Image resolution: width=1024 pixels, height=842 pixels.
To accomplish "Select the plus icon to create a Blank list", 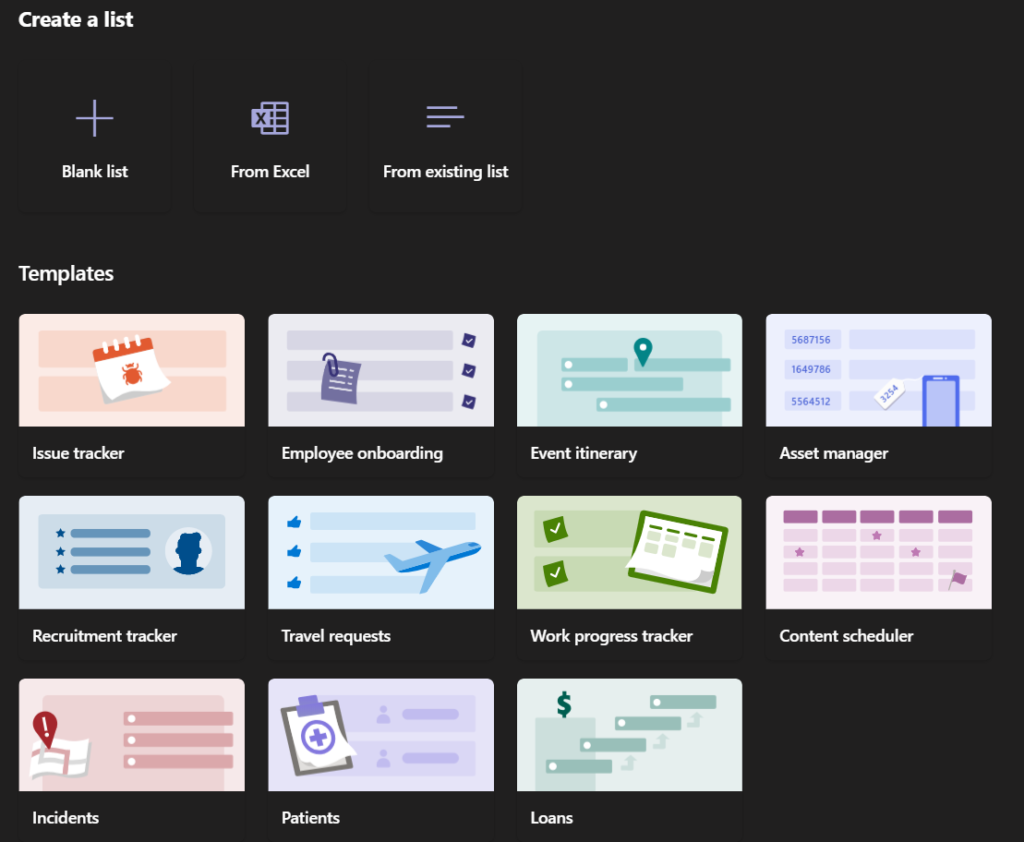I will click(94, 117).
